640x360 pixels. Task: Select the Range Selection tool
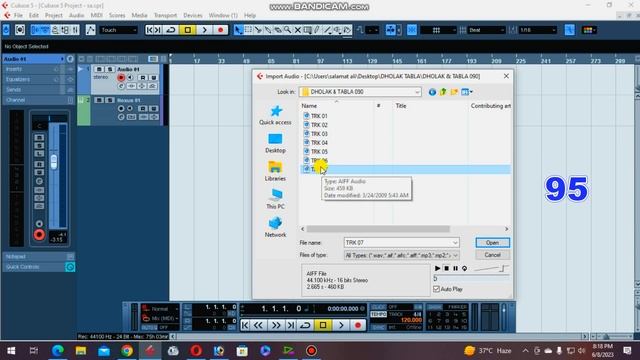point(248,30)
